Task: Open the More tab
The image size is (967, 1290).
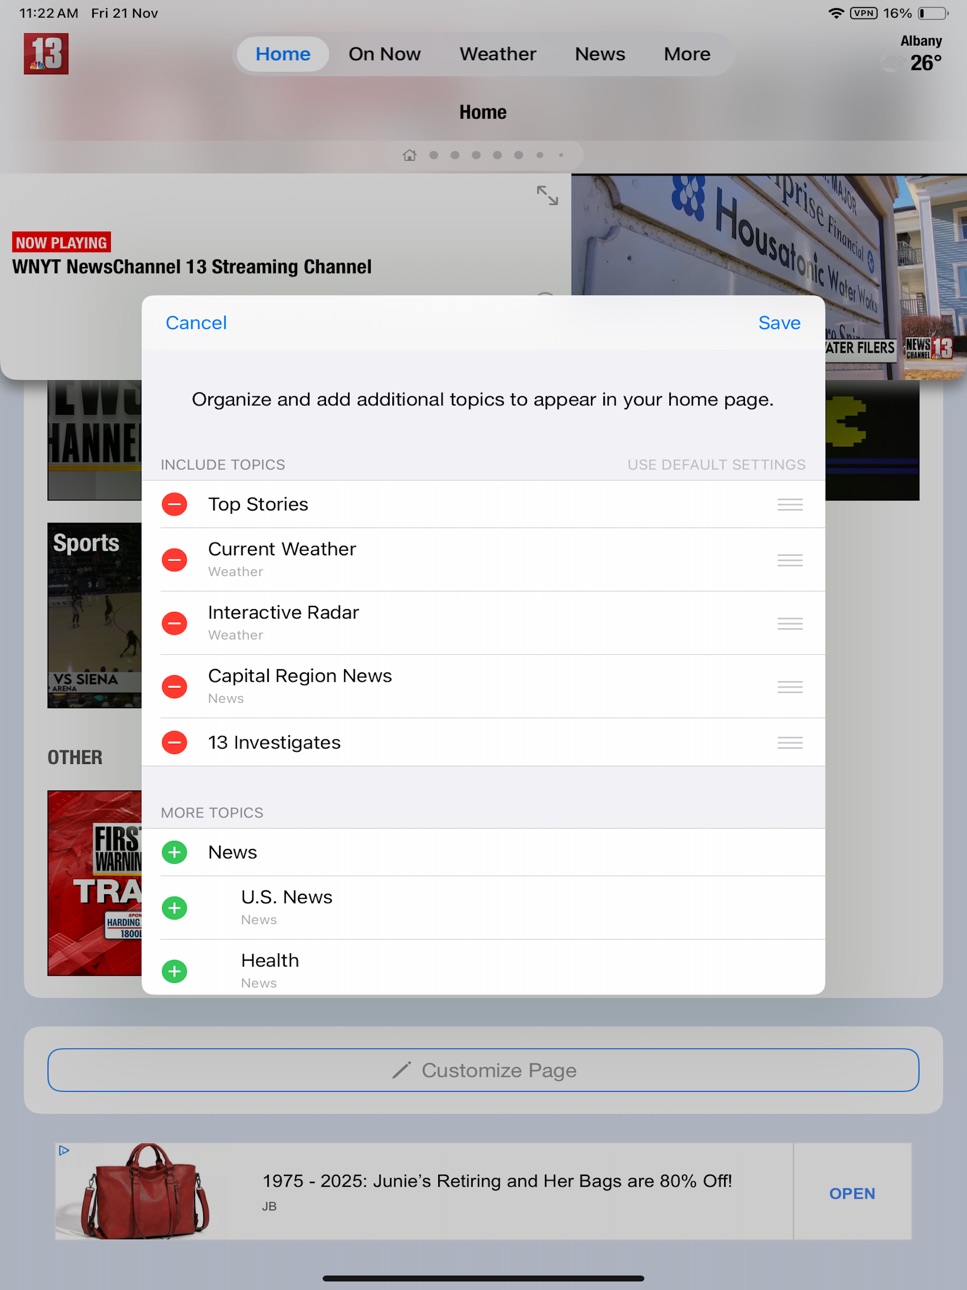Action: [x=687, y=54]
